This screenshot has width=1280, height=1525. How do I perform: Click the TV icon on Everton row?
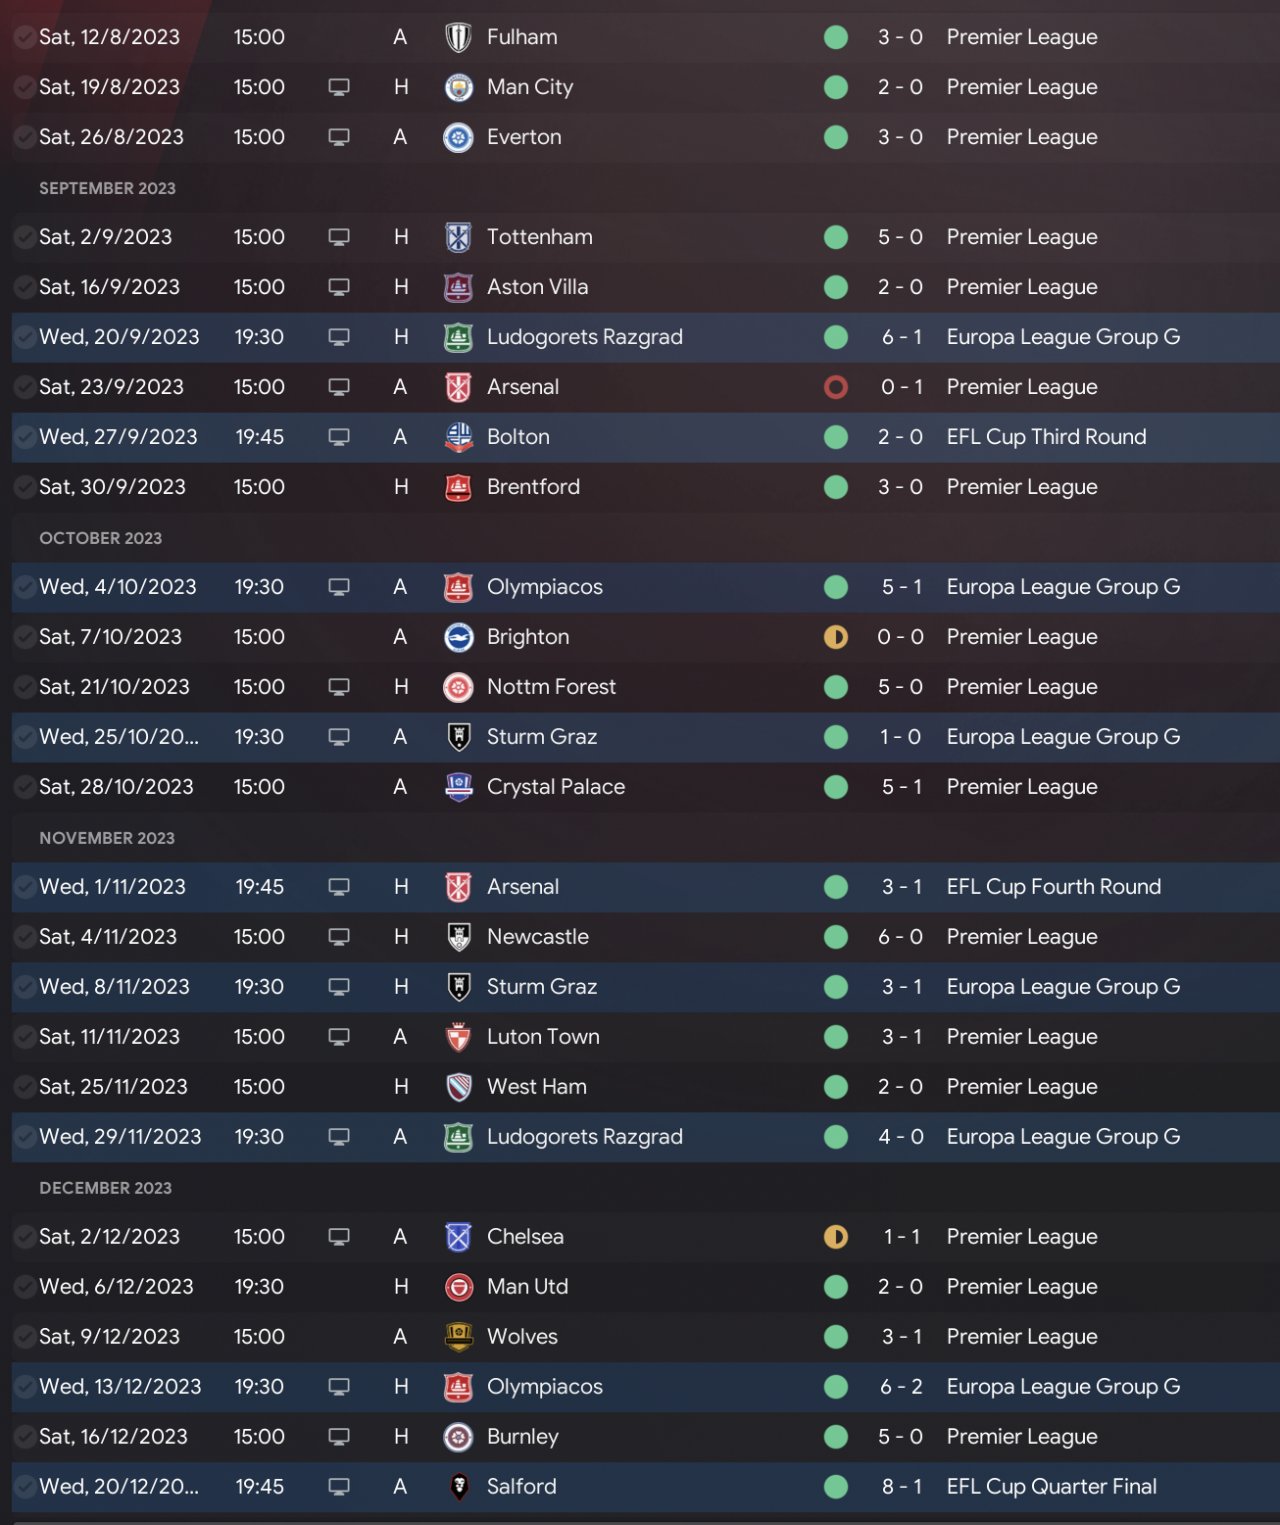(x=339, y=138)
